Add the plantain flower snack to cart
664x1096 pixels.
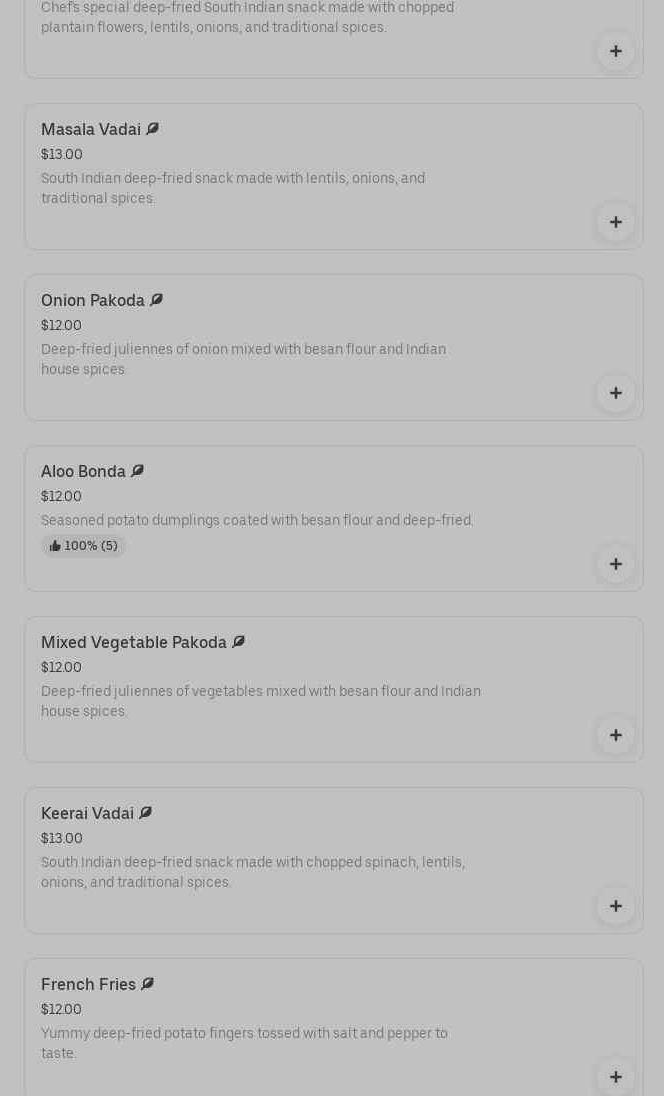pos(615,51)
